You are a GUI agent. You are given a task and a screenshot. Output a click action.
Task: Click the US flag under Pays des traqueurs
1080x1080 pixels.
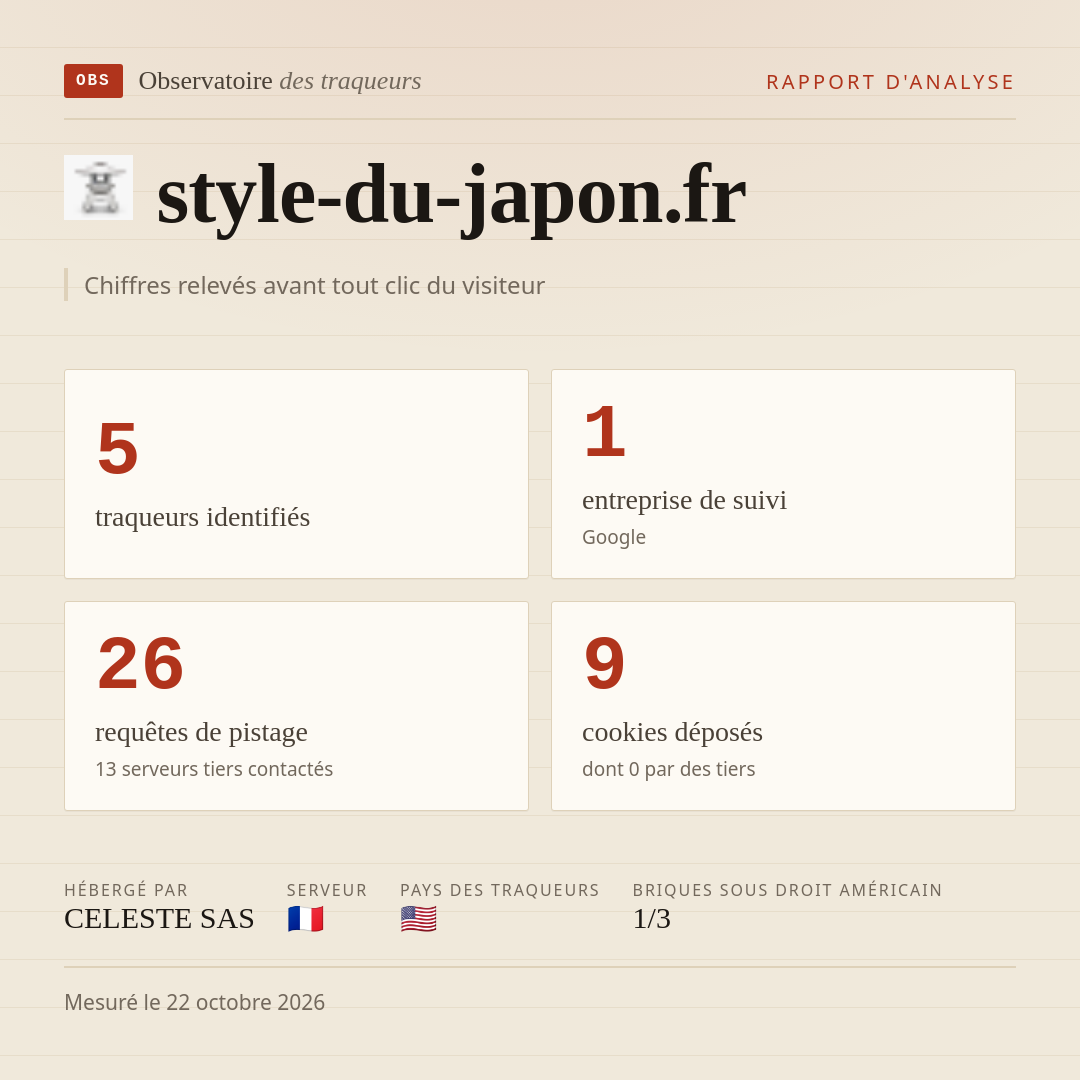tap(419, 919)
